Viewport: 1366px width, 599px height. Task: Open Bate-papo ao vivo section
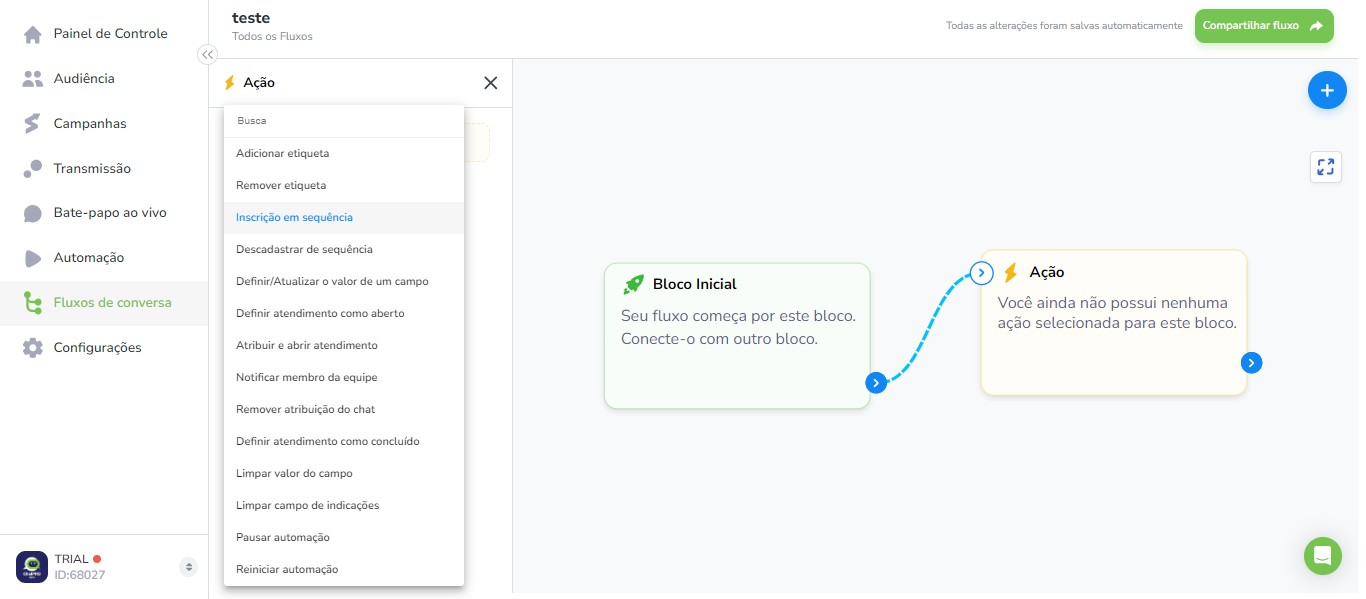point(104,213)
